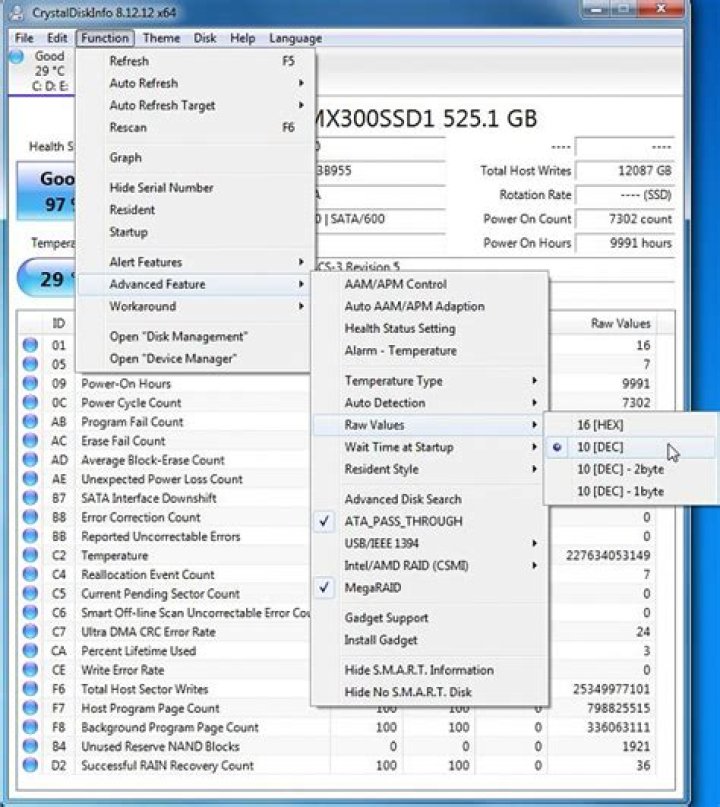Click status circle for CA Percent Lifetime Used

30,650
